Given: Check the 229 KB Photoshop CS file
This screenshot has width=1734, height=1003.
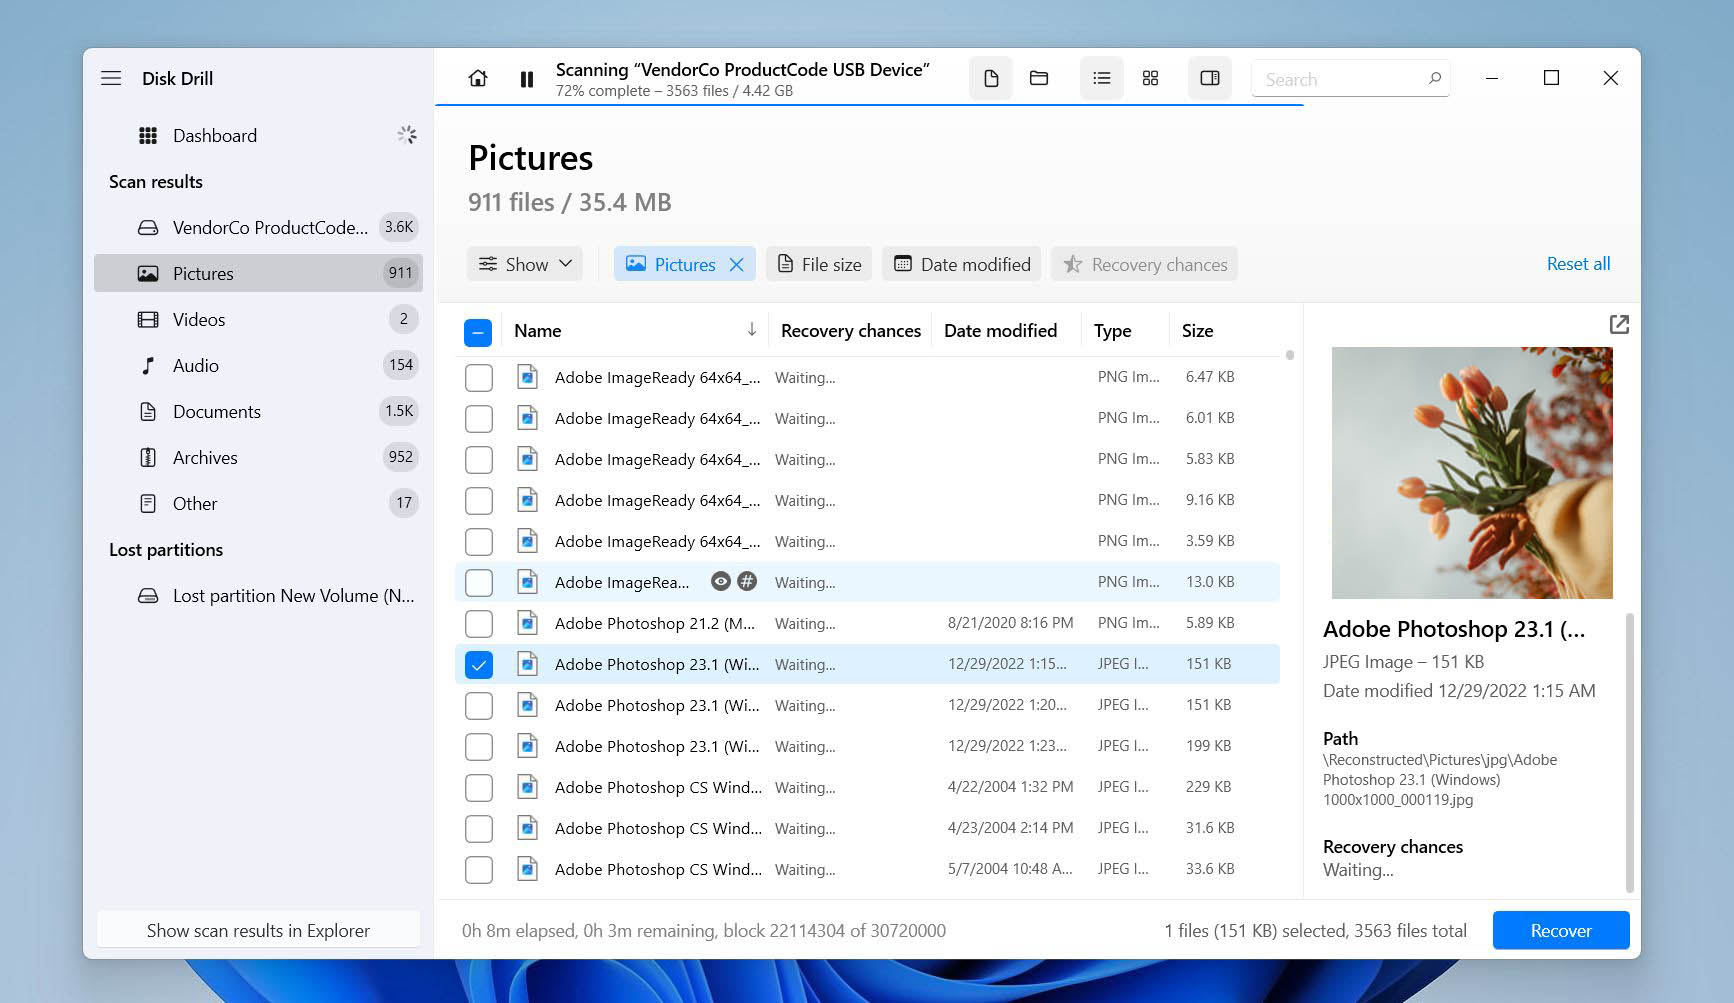Looking at the screenshot, I should point(479,788).
